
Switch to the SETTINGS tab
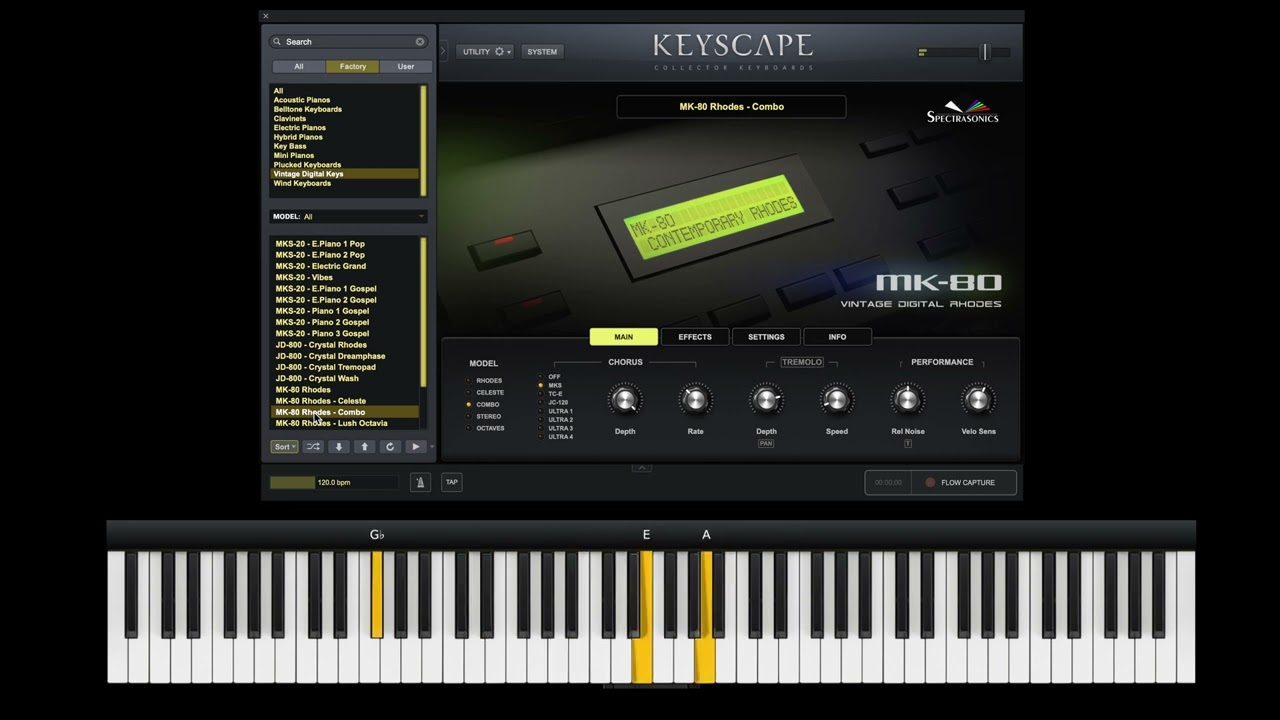pos(766,337)
